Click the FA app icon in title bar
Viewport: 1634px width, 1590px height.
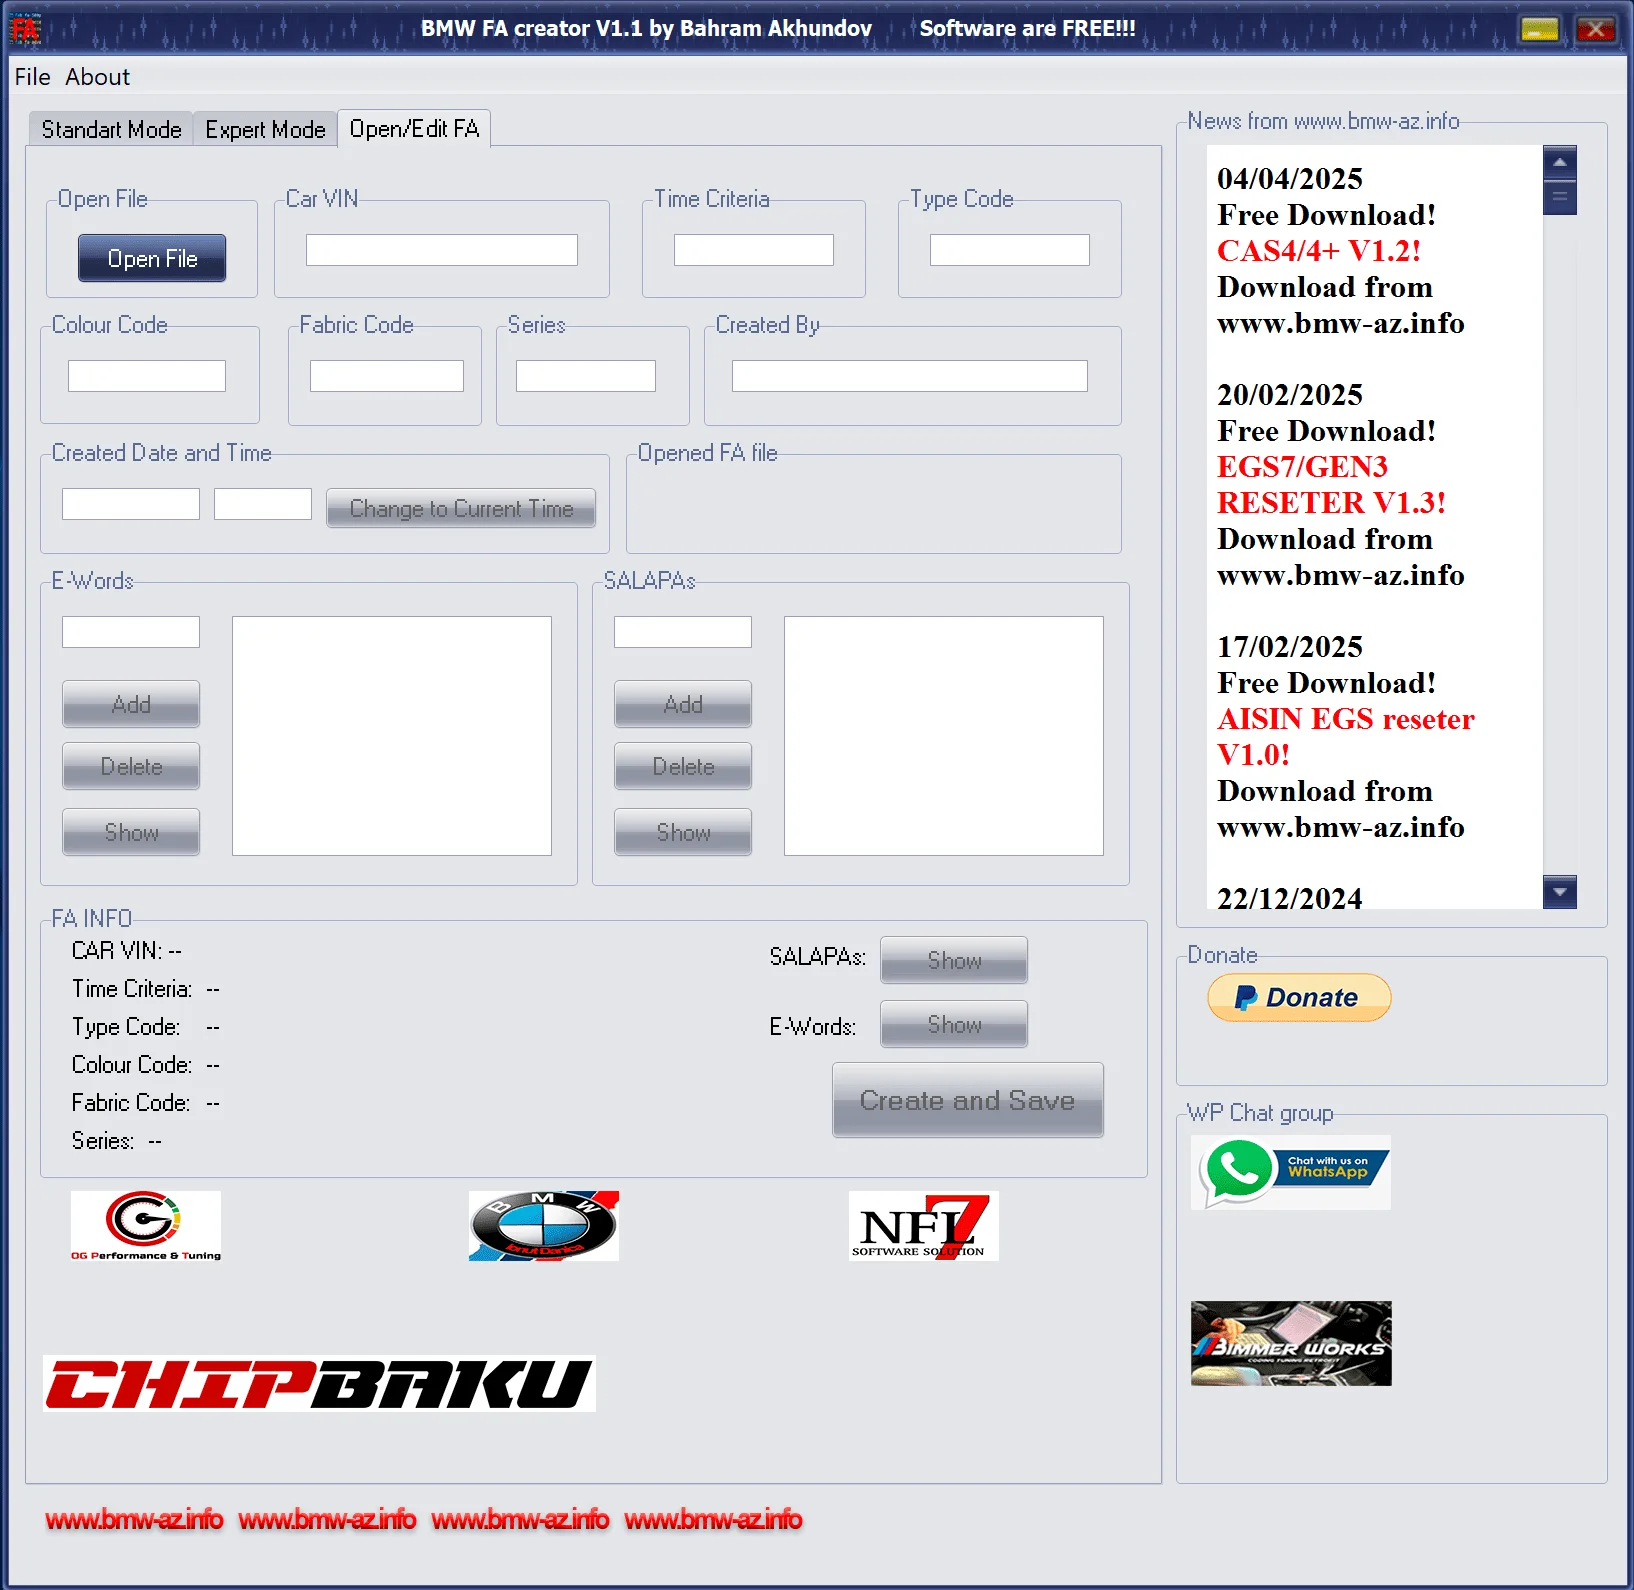click(x=25, y=29)
